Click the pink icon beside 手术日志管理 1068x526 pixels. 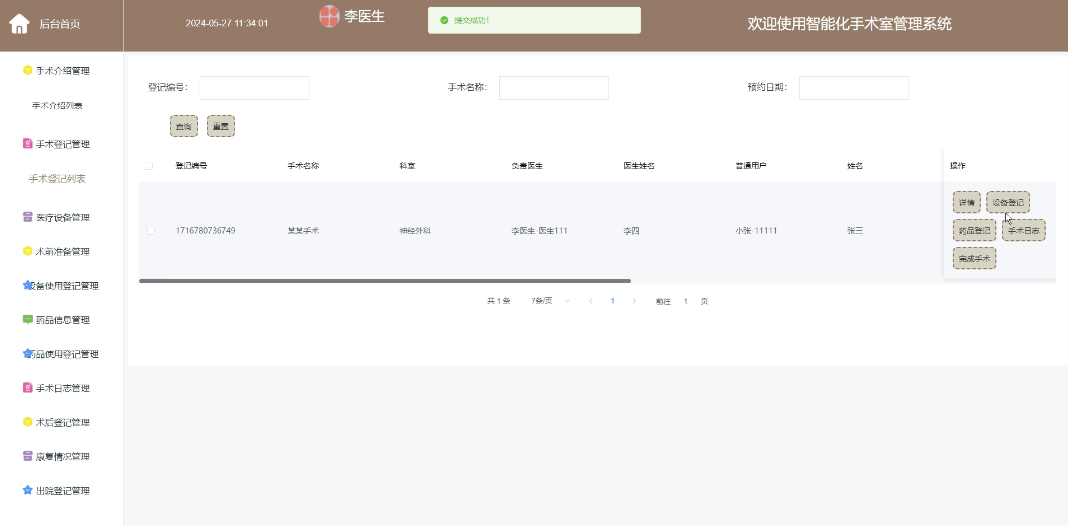pyautogui.click(x=28, y=388)
